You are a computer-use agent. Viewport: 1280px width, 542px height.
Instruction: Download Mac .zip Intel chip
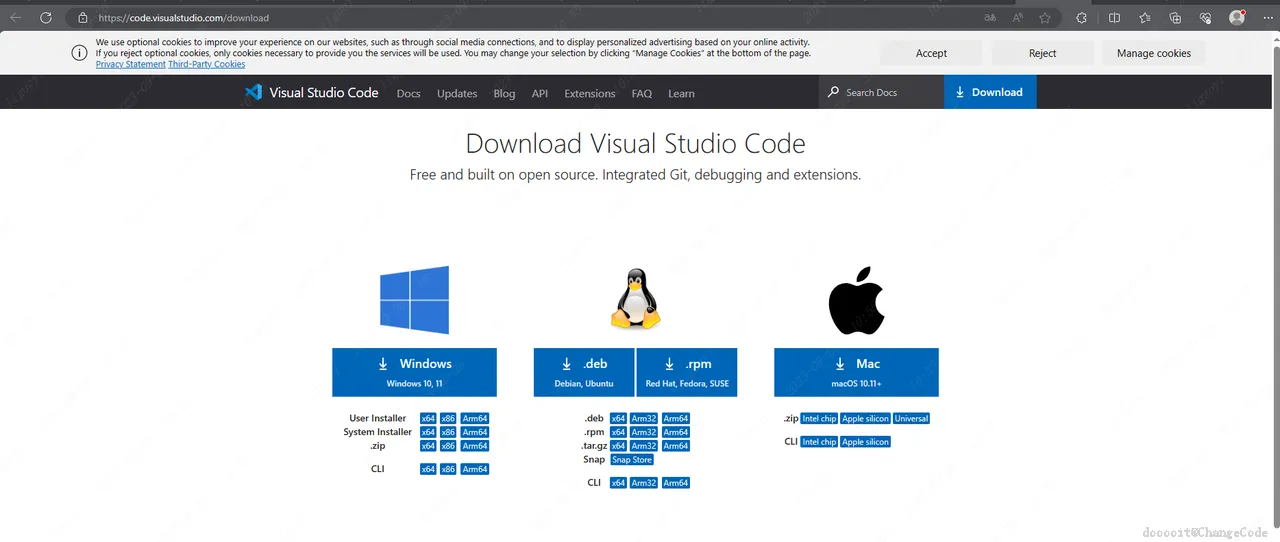point(819,418)
